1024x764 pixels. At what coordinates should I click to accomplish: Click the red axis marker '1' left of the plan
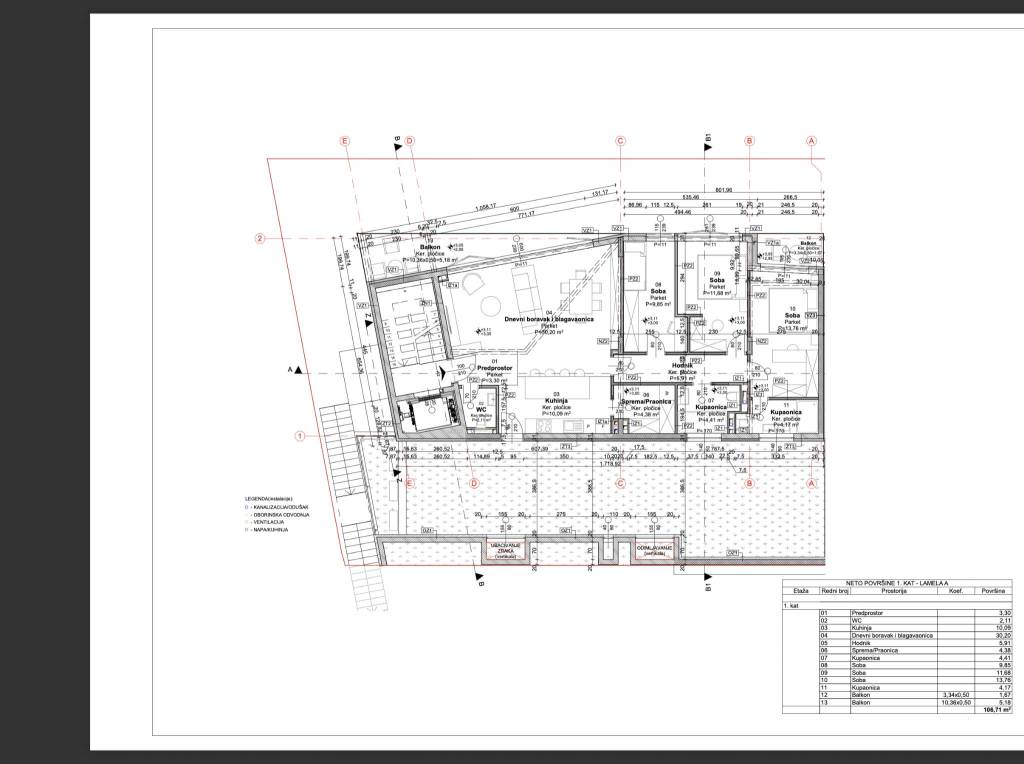pos(300,436)
